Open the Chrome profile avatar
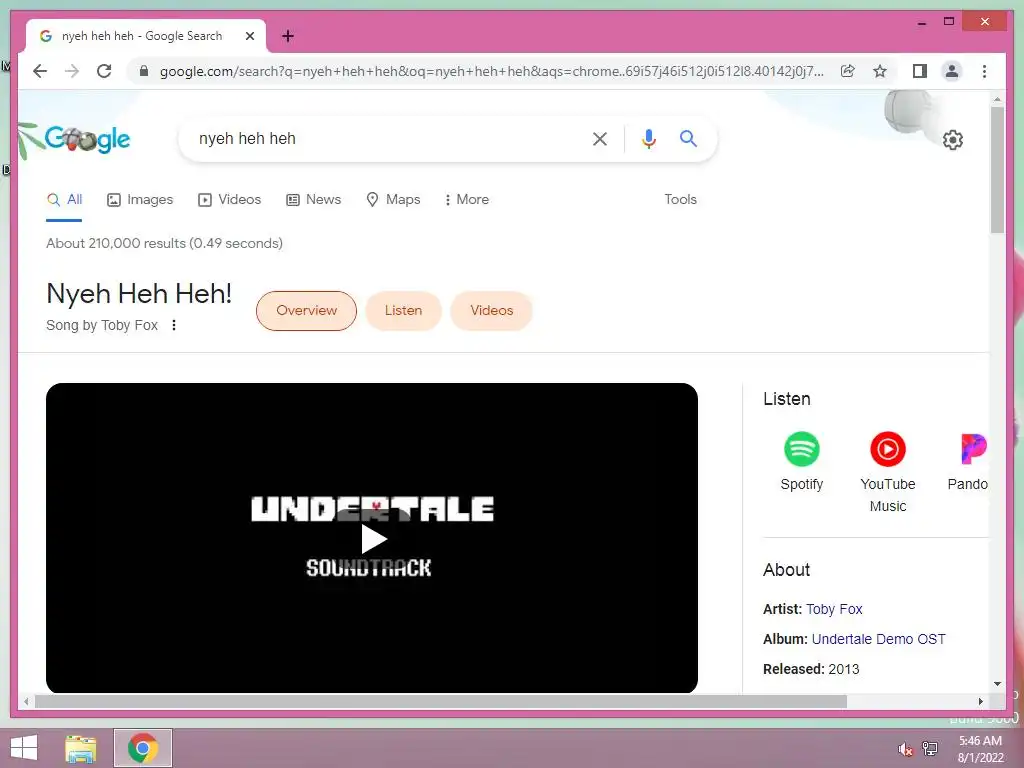The image size is (1024, 768). (952, 71)
